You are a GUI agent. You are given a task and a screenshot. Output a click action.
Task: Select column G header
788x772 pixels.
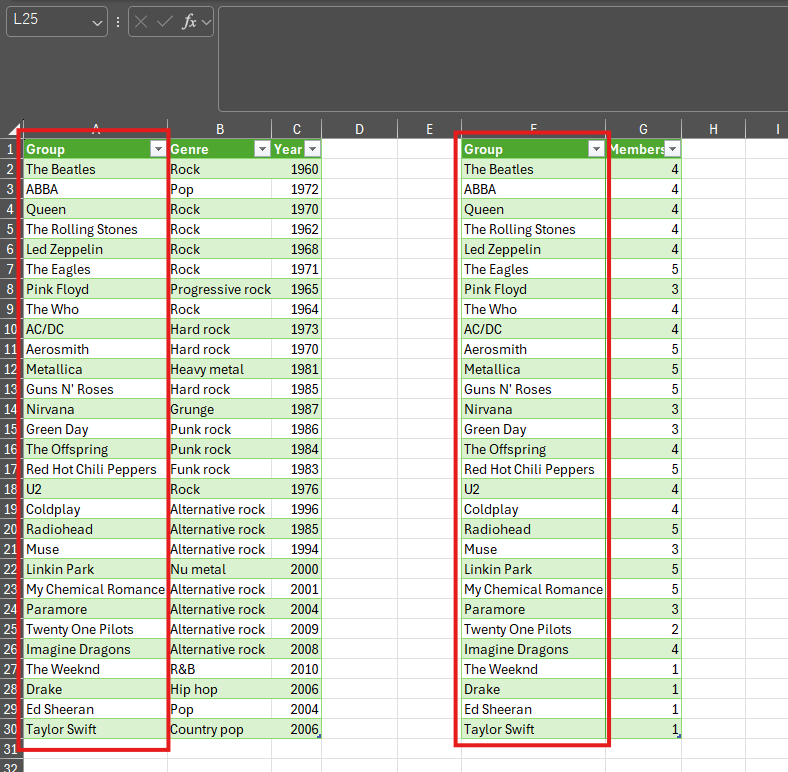643,129
